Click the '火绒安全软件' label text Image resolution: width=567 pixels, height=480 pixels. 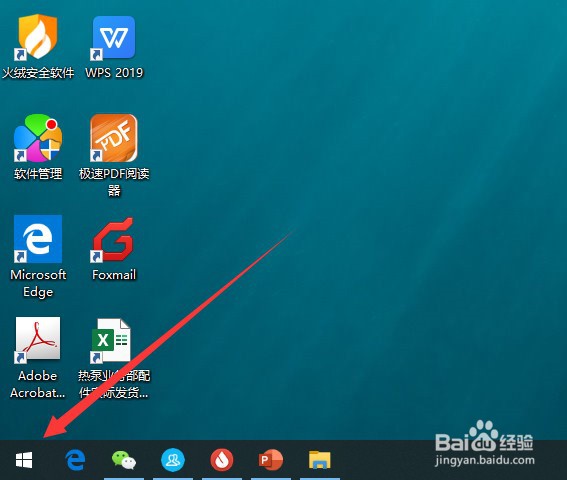(38, 73)
